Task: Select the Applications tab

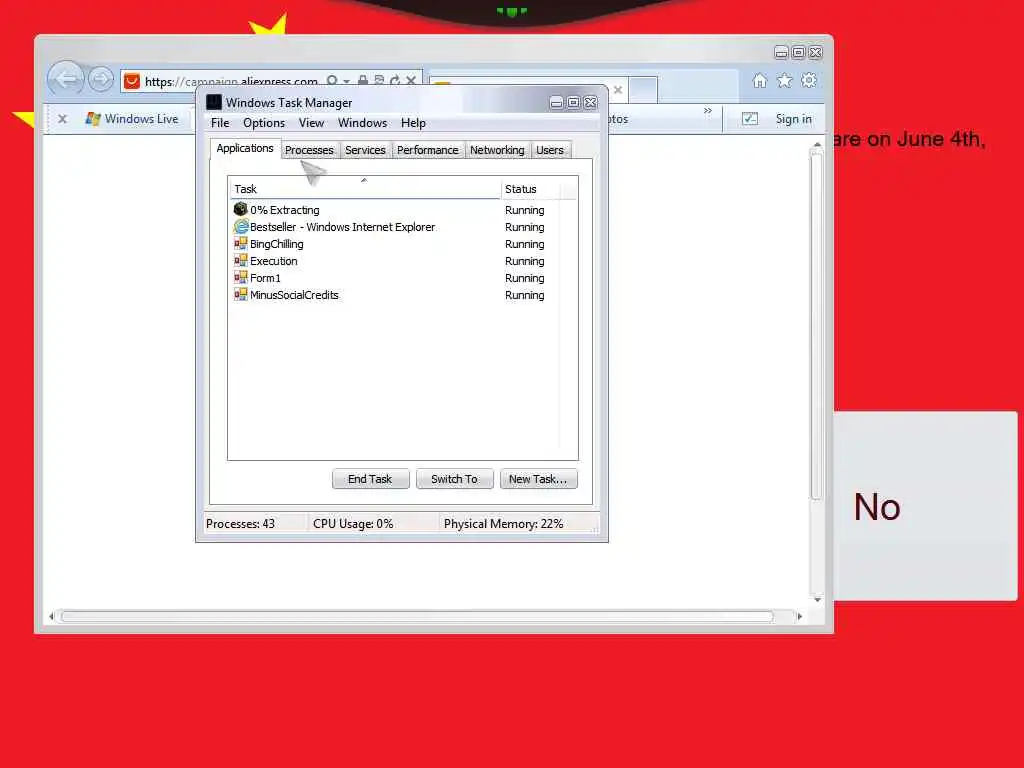Action: [245, 148]
